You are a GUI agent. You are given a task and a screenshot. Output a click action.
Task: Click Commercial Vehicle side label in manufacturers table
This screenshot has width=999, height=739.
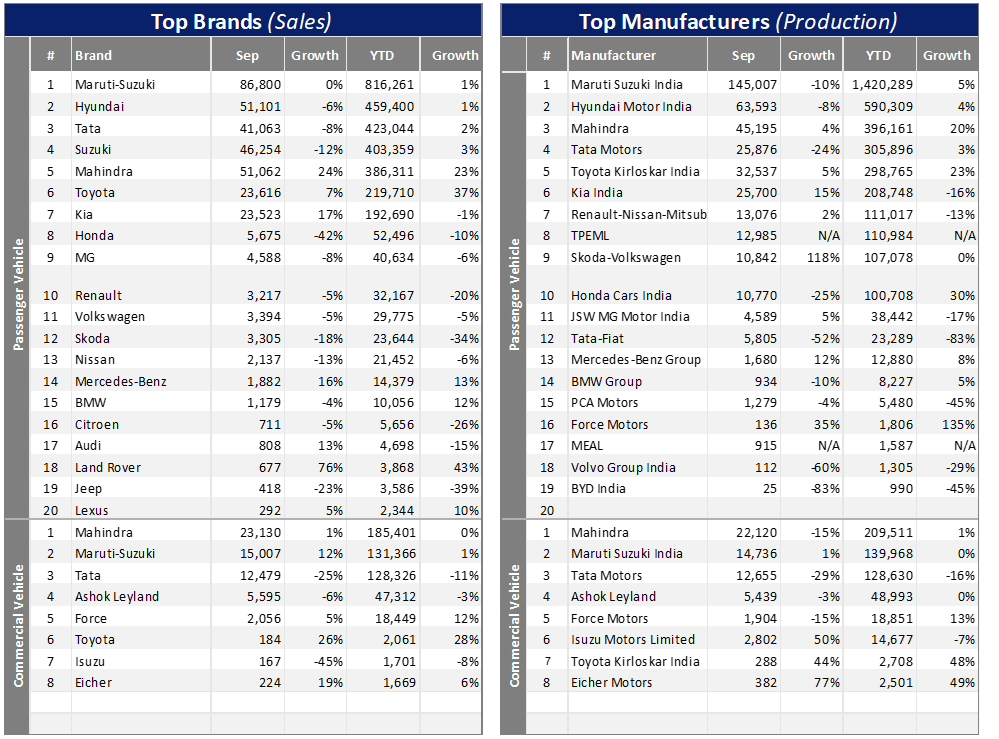pyautogui.click(x=514, y=625)
